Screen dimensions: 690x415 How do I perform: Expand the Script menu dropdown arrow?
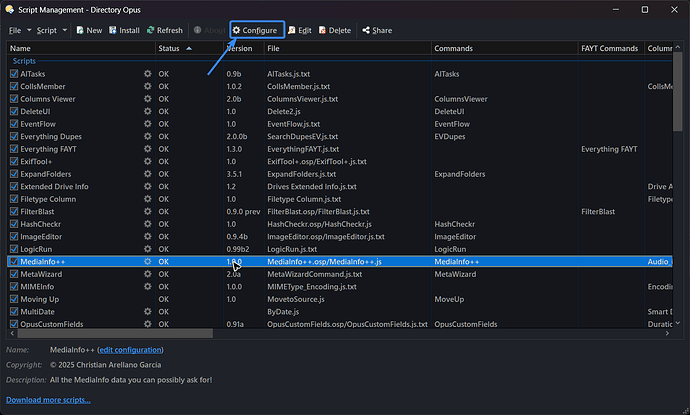[65, 30]
